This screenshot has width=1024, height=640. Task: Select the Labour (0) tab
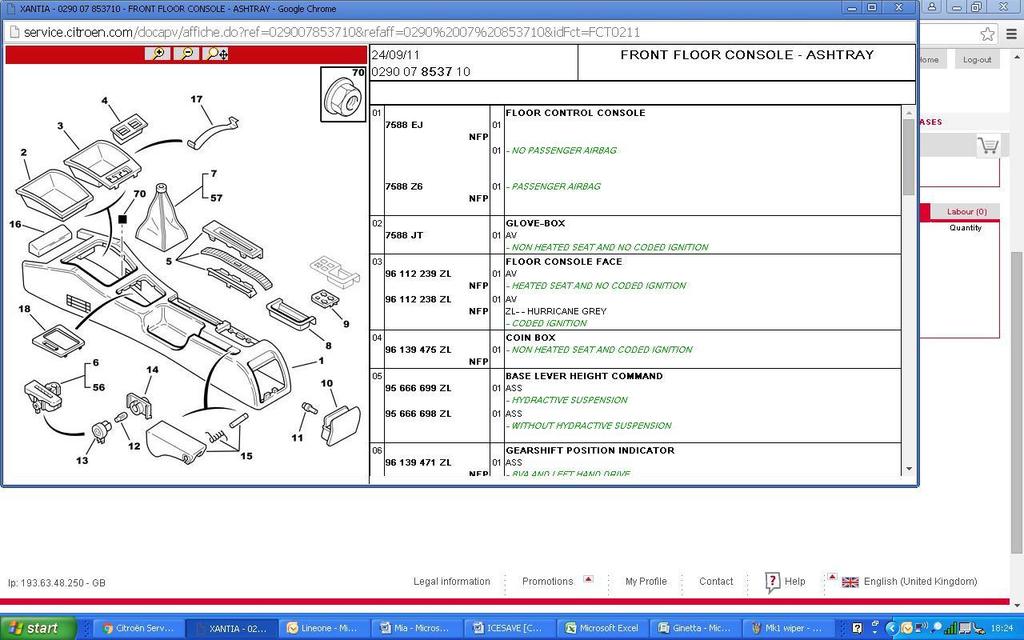click(967, 212)
